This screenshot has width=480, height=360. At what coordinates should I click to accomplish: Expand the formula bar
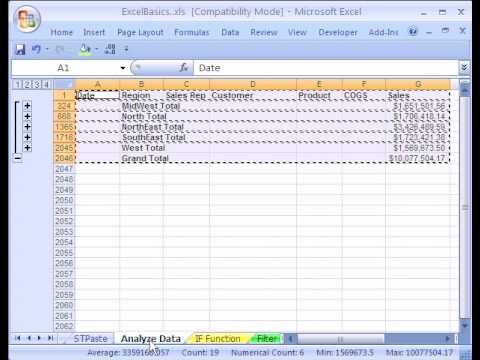(x=464, y=68)
